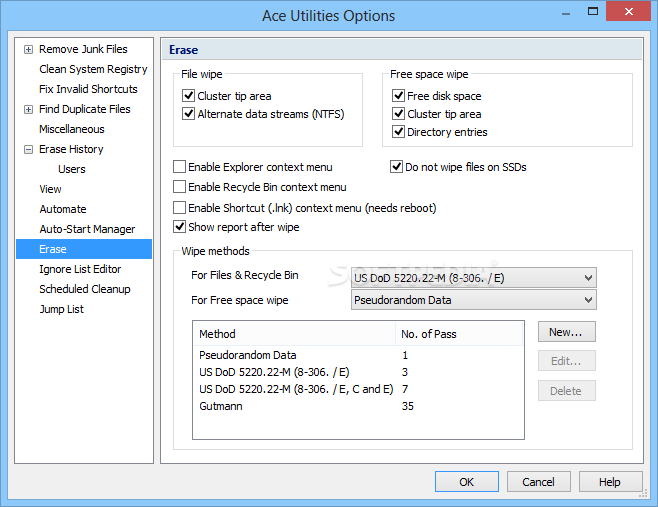Image resolution: width=658 pixels, height=507 pixels.
Task: Select the Erase item in sidebar
Action: point(84,249)
